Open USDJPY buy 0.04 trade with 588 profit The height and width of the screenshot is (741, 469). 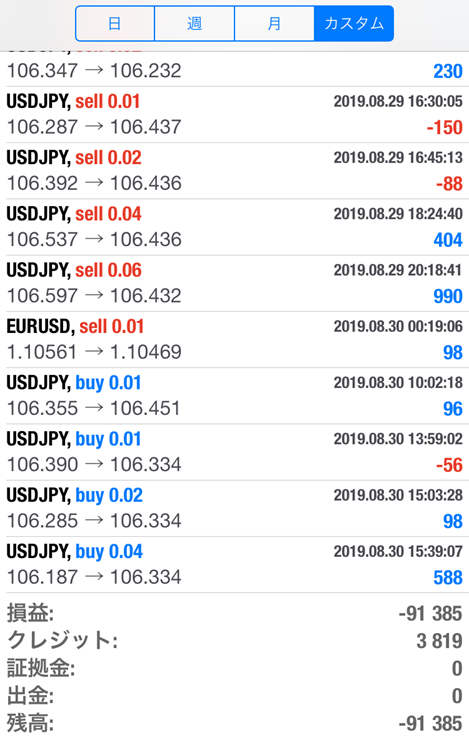pyautogui.click(x=234, y=565)
